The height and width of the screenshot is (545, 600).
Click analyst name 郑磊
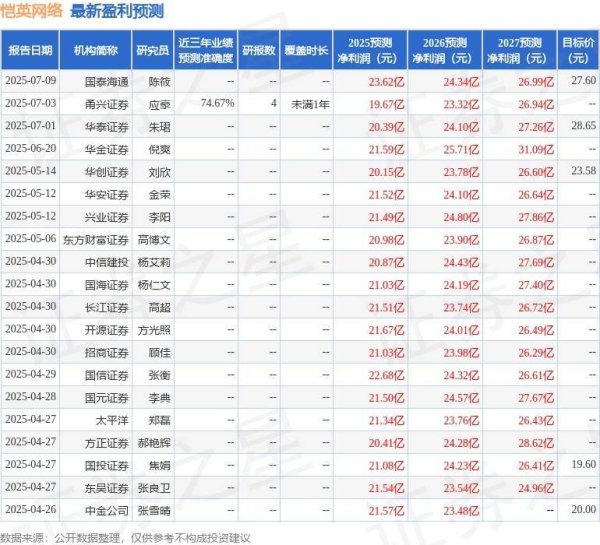[x=159, y=420]
